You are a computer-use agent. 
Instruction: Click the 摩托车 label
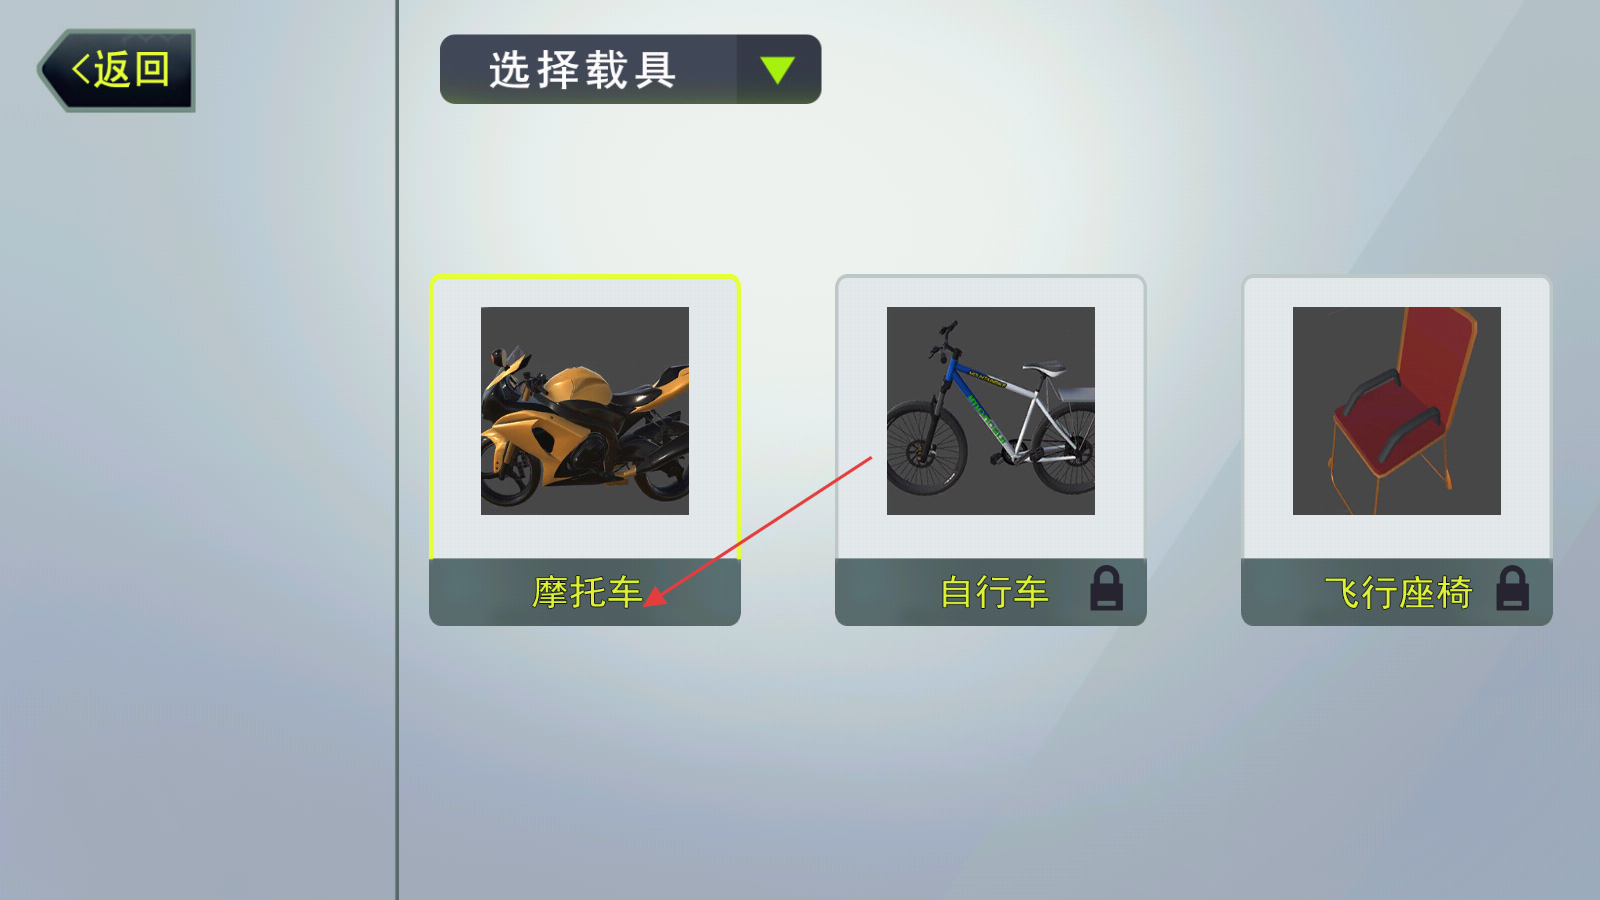click(x=587, y=592)
